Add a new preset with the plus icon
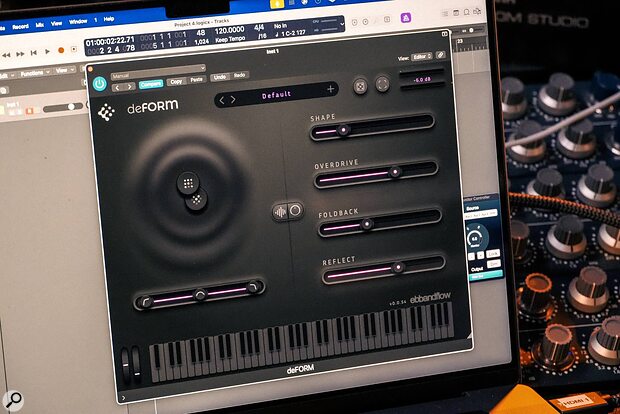Viewport: 620px width, 414px height. (331, 89)
